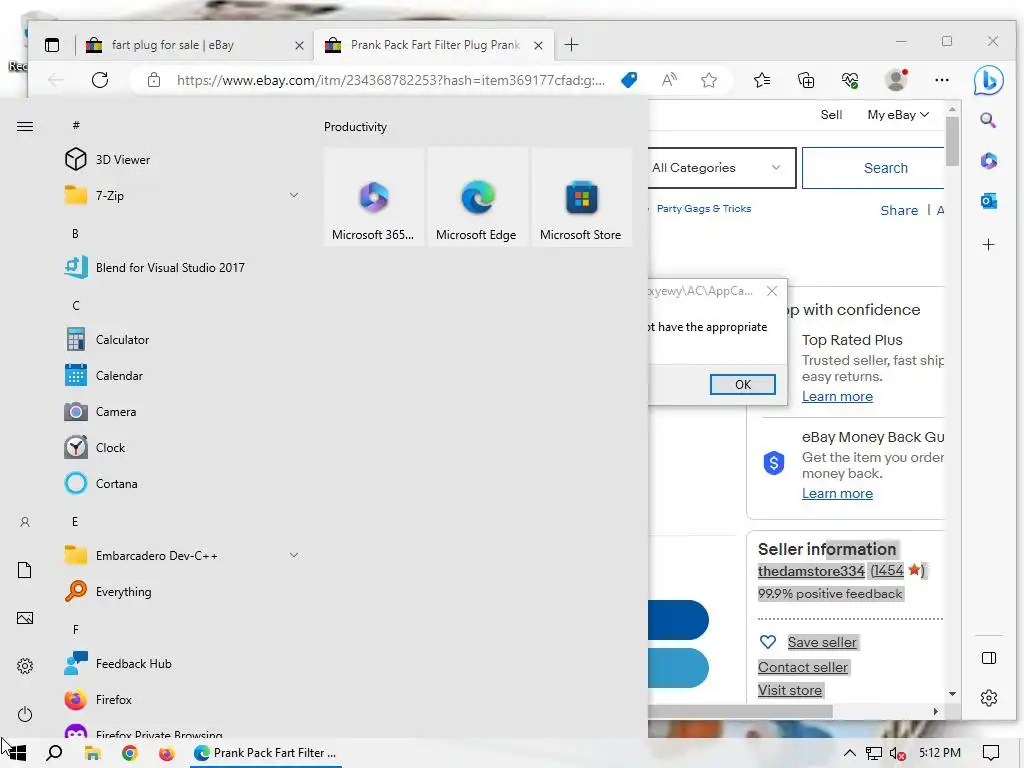
Task: Open seller thedamstore334 profile link
Action: pos(811,571)
